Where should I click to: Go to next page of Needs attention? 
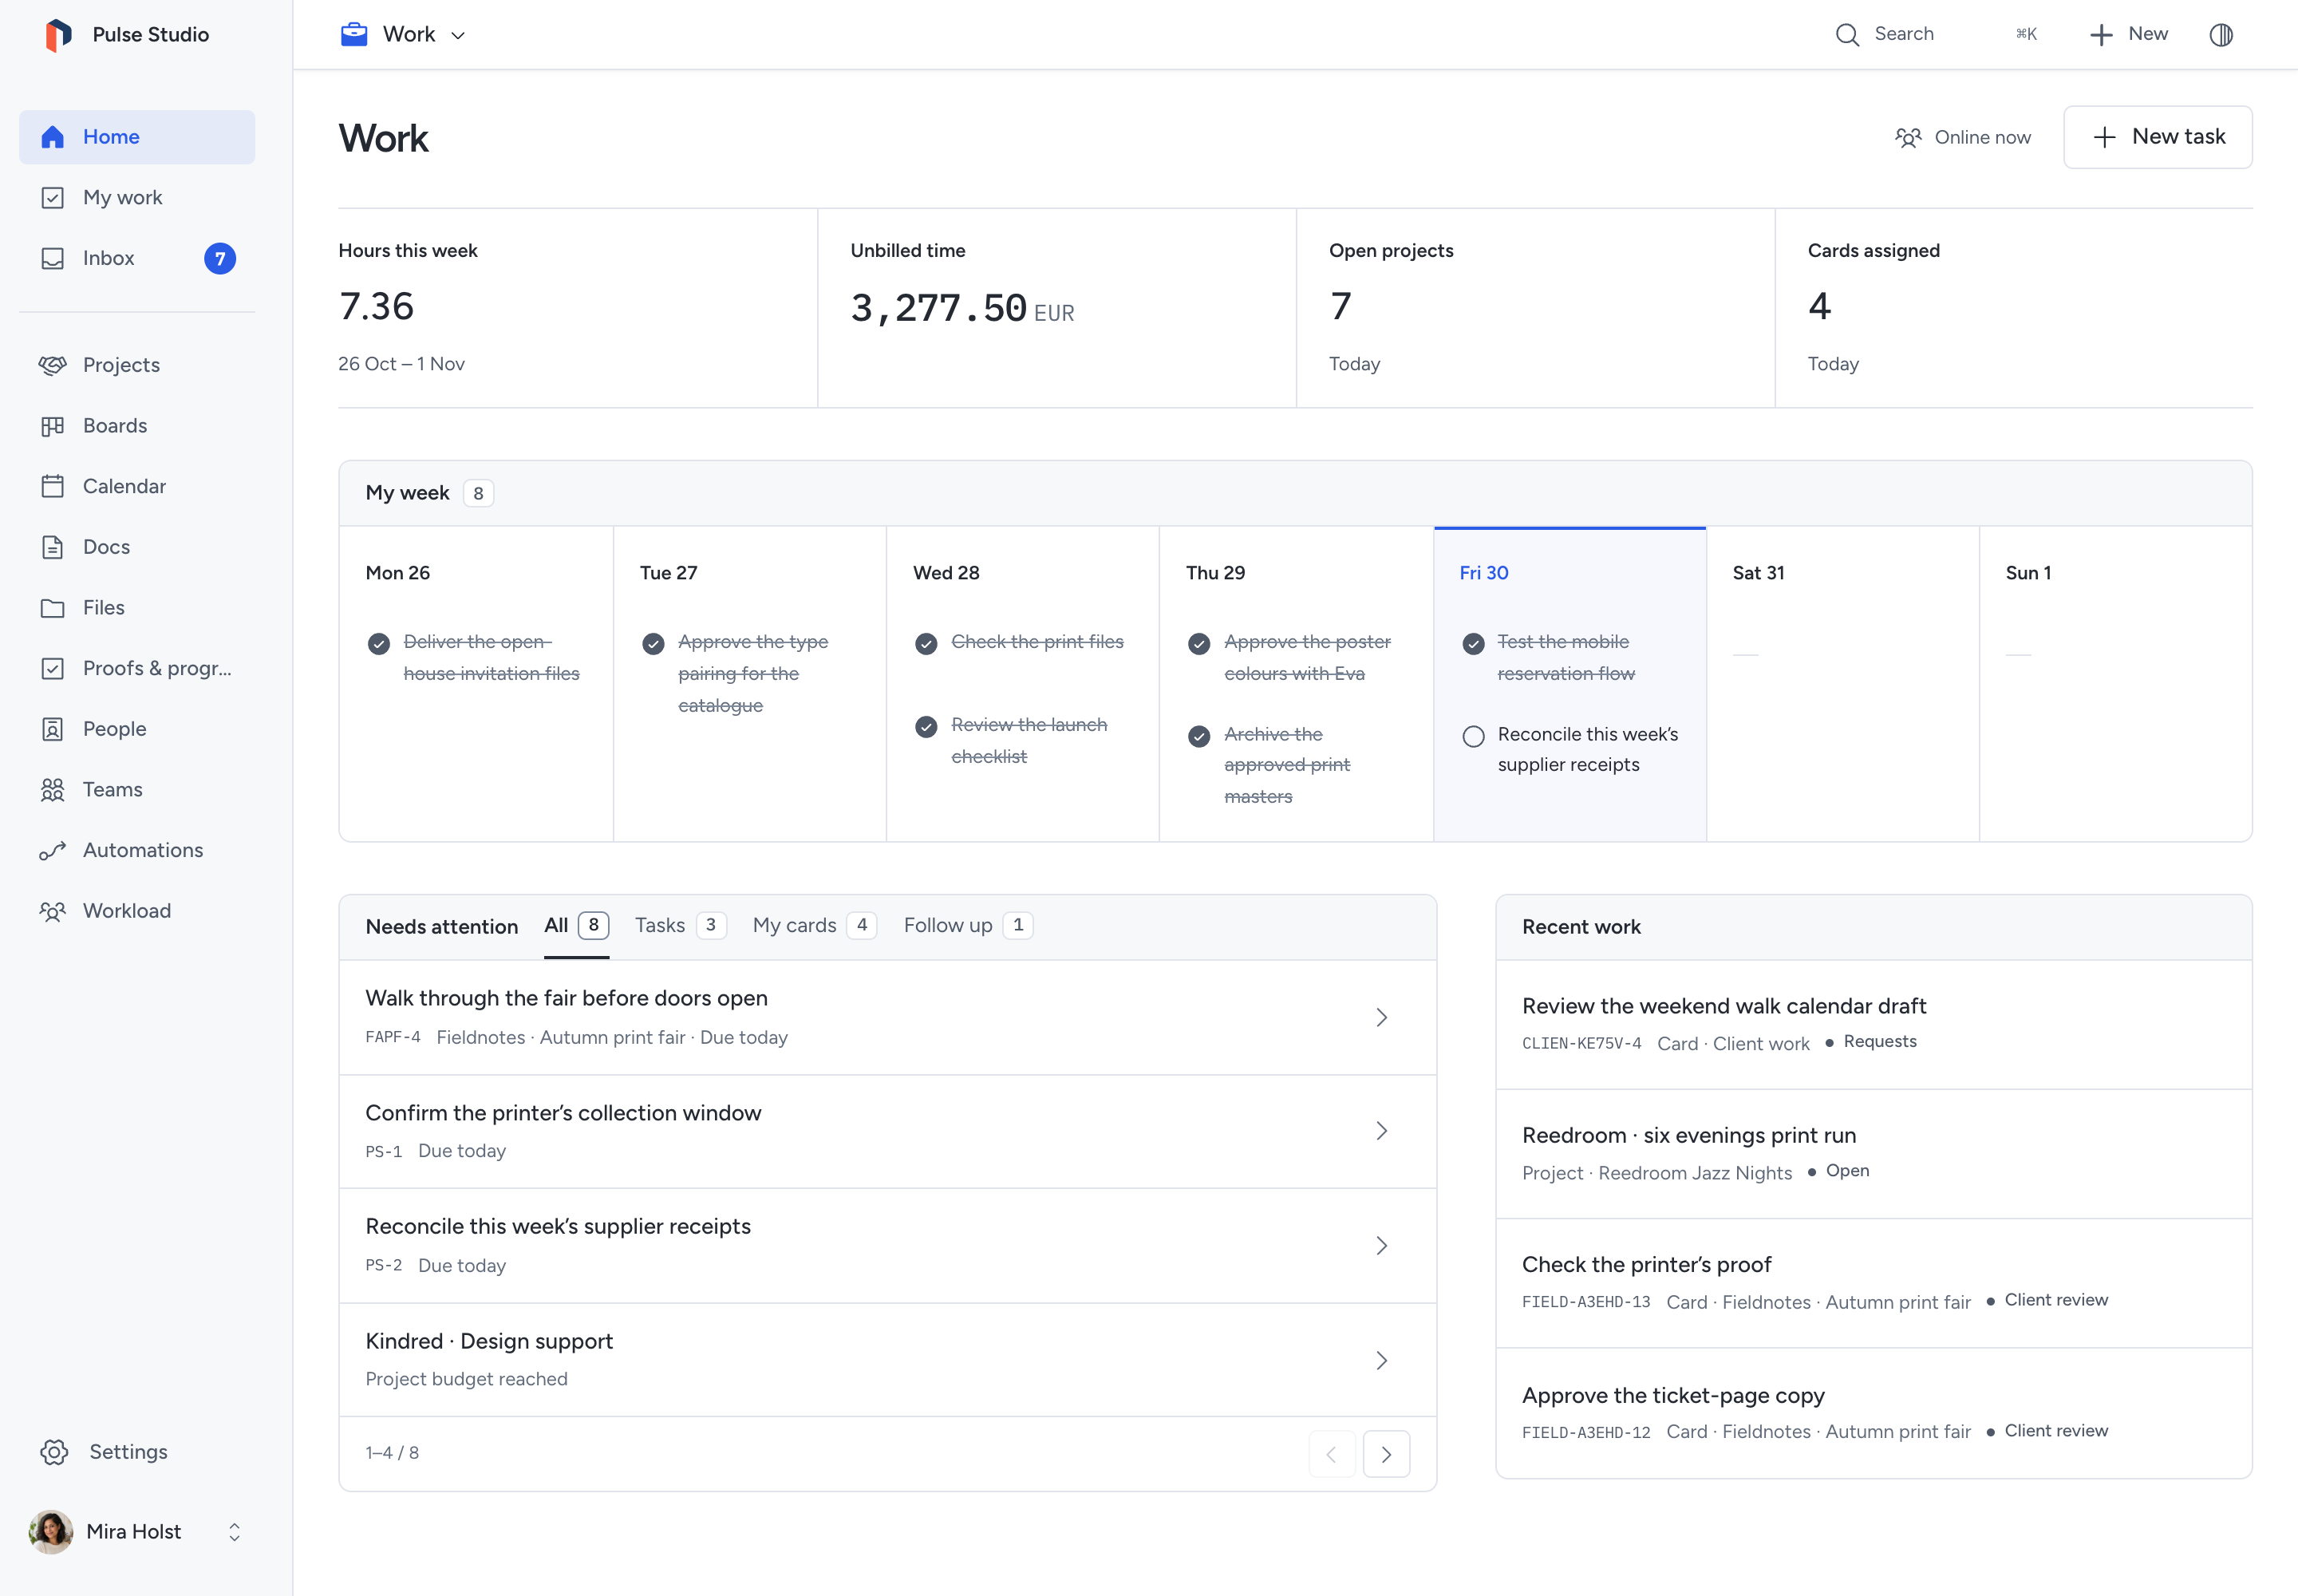(x=1386, y=1455)
